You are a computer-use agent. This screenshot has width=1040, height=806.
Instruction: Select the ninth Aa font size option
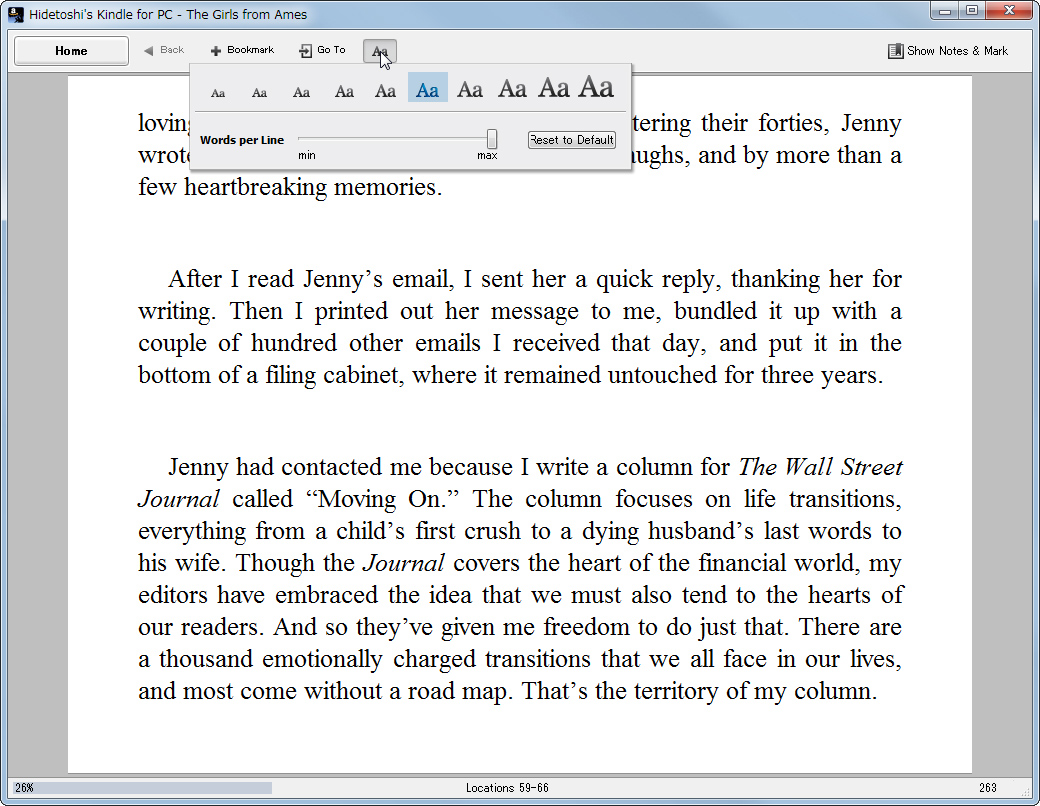click(x=554, y=88)
